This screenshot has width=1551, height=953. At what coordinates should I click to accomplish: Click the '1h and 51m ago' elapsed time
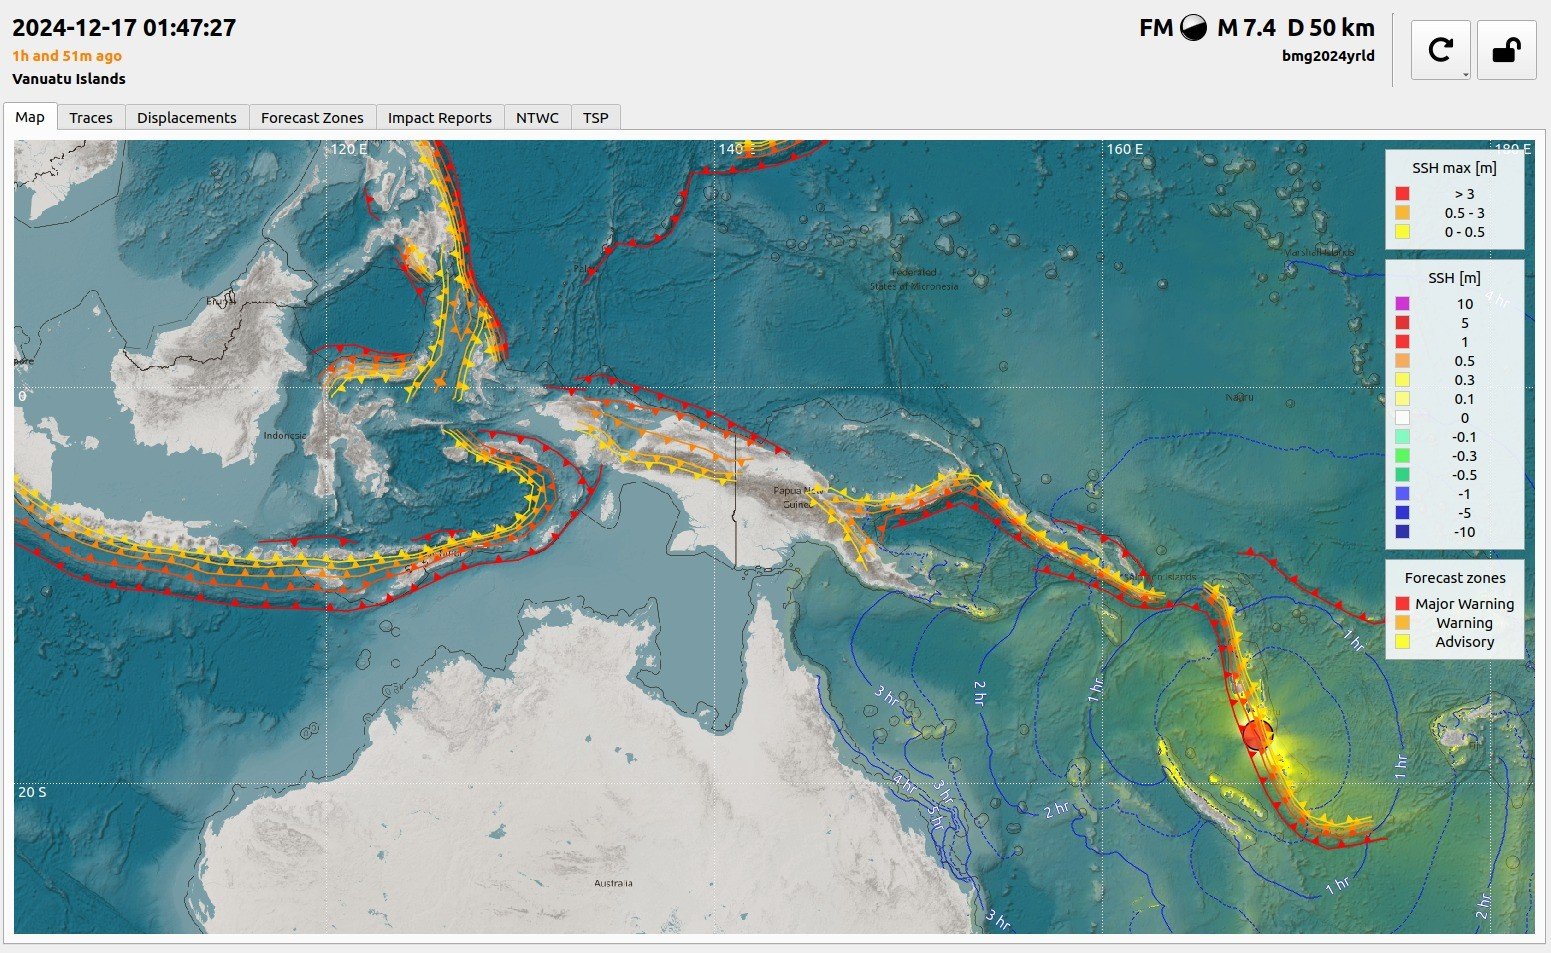click(67, 56)
